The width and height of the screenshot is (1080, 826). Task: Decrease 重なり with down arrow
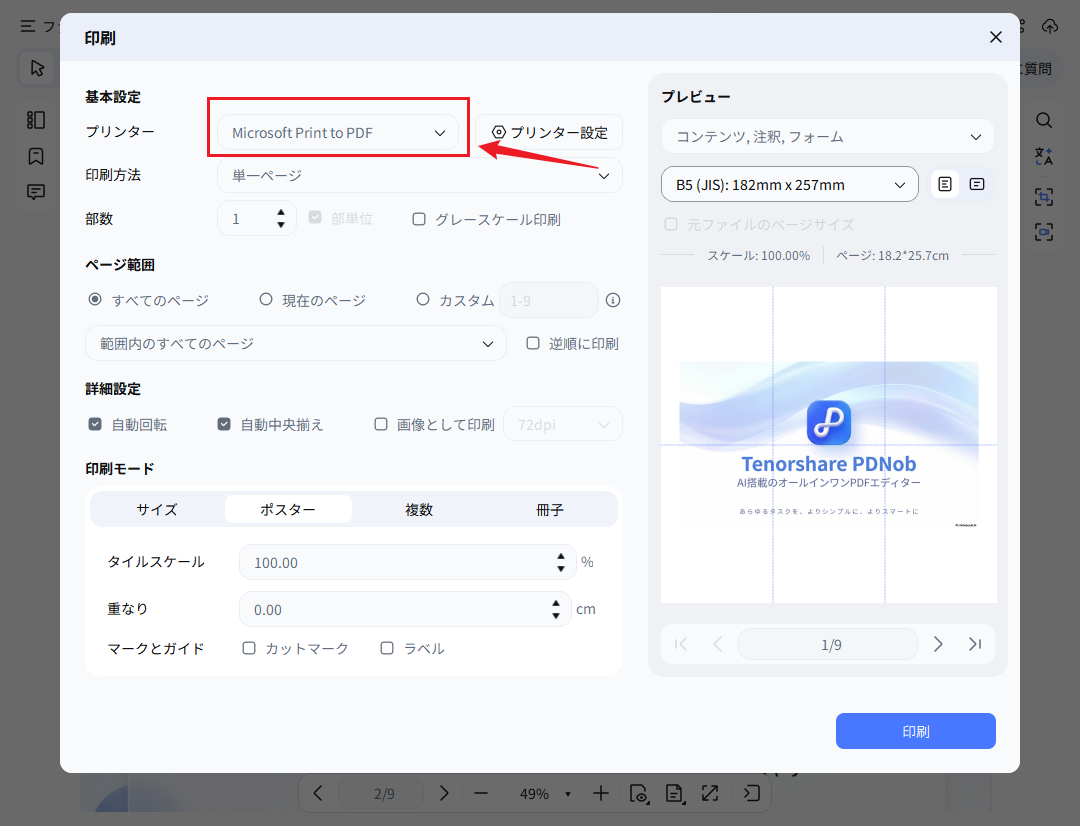[556, 615]
